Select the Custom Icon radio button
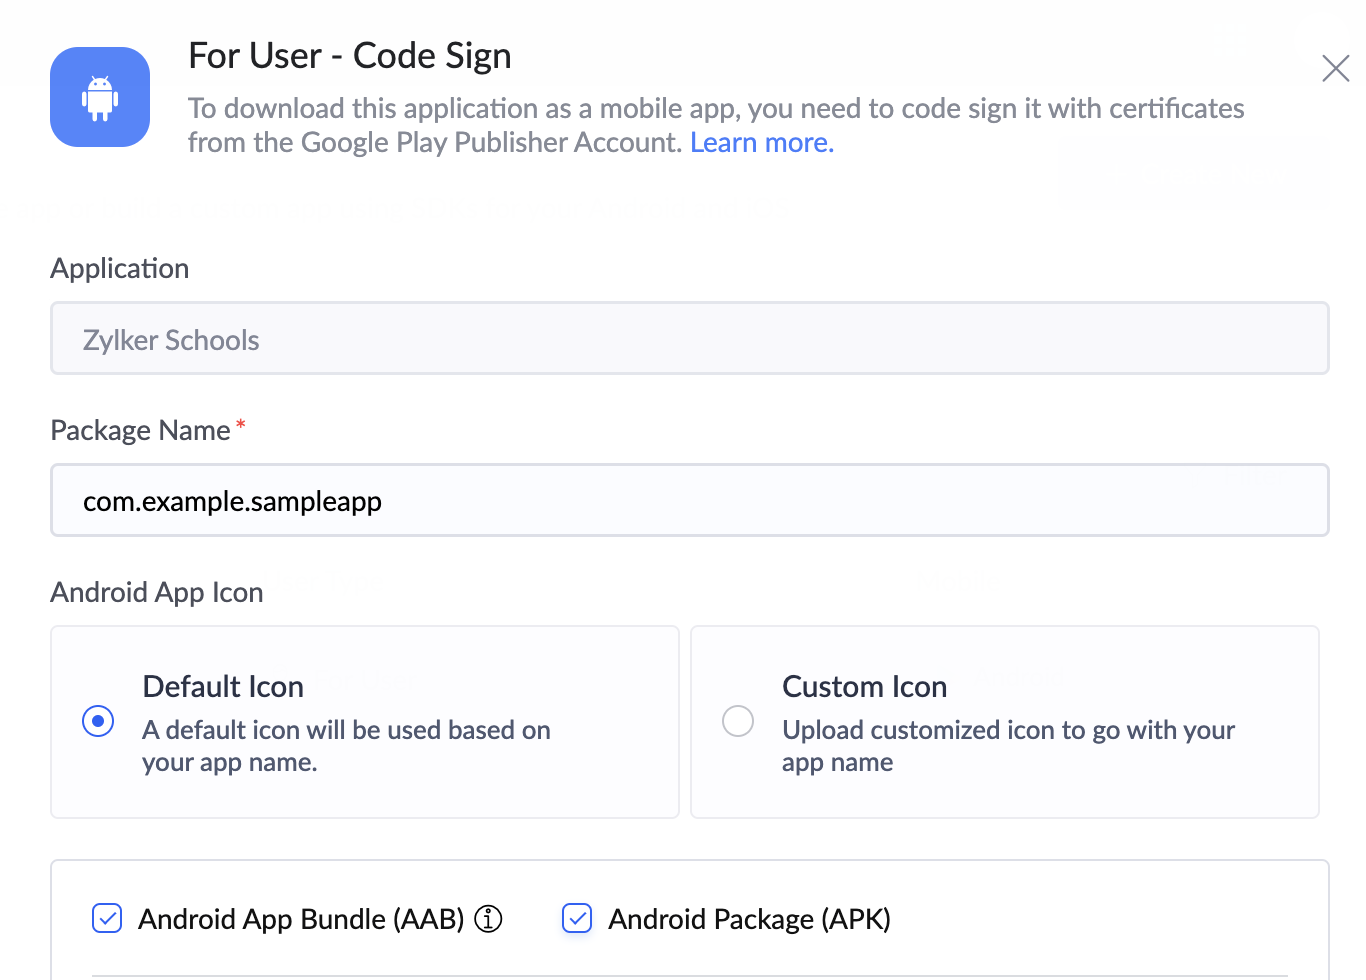Screen dimensions: 1366x980 click(738, 721)
